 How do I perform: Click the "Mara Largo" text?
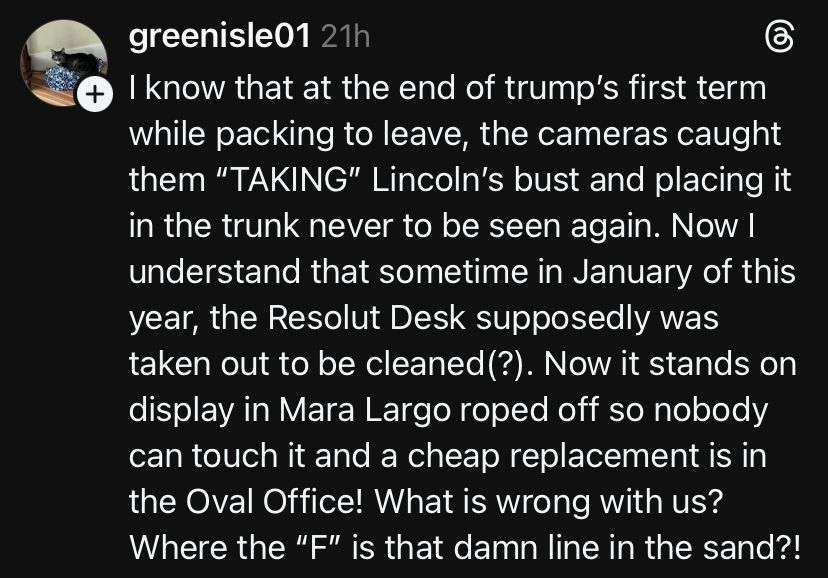pyautogui.click(x=365, y=411)
